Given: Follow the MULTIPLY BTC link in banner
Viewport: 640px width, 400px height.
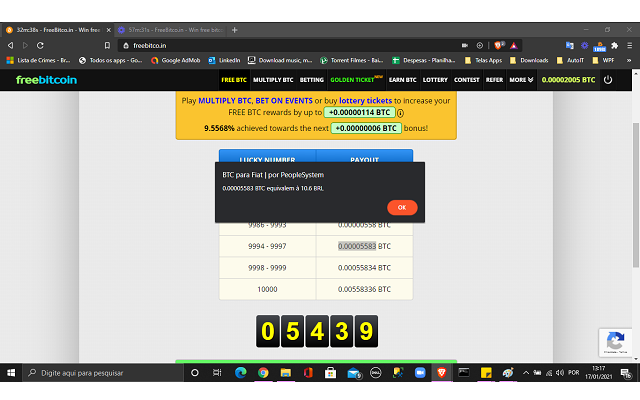Looking at the screenshot, I should [225, 100].
